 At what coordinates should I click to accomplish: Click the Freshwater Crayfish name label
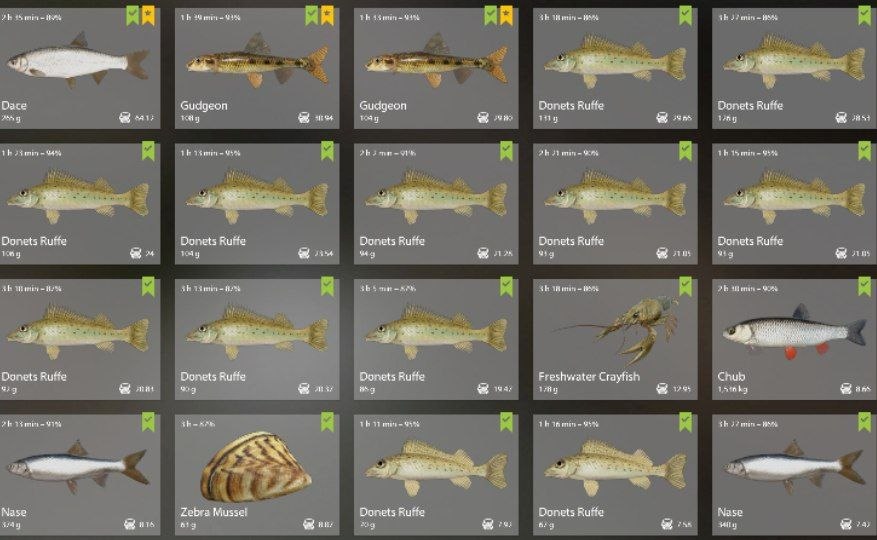(589, 377)
